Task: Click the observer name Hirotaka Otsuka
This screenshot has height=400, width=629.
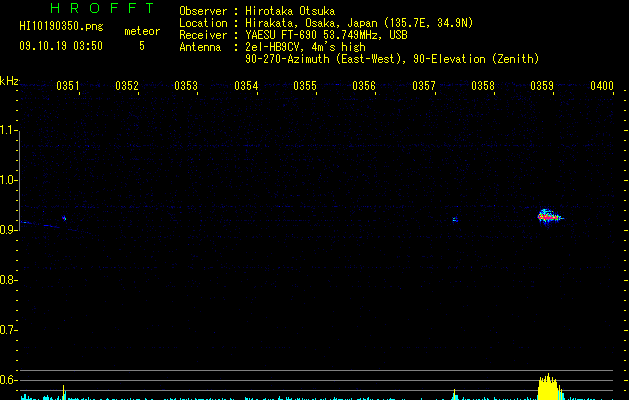Action: 290,11
